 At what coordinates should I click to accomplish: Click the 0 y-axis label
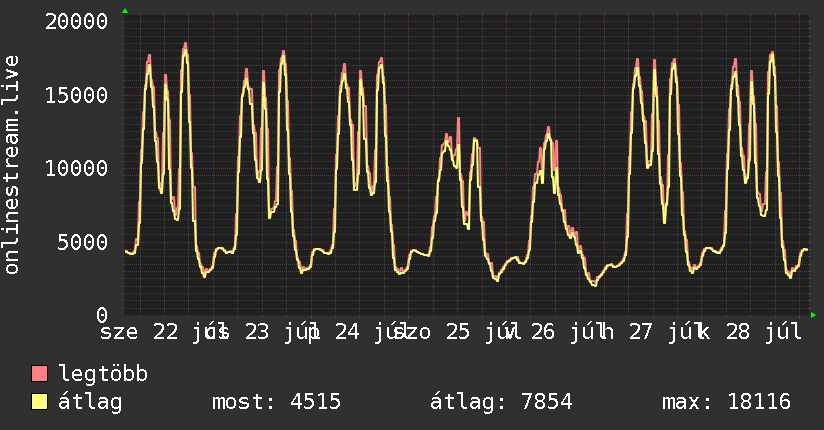(102, 315)
